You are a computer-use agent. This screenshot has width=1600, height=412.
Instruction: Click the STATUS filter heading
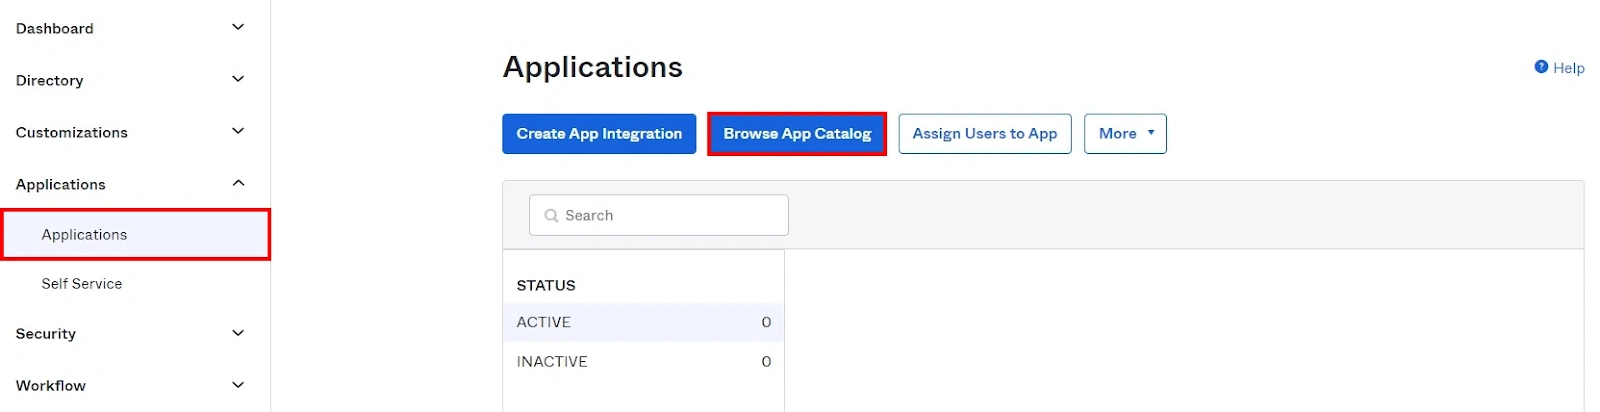546,286
